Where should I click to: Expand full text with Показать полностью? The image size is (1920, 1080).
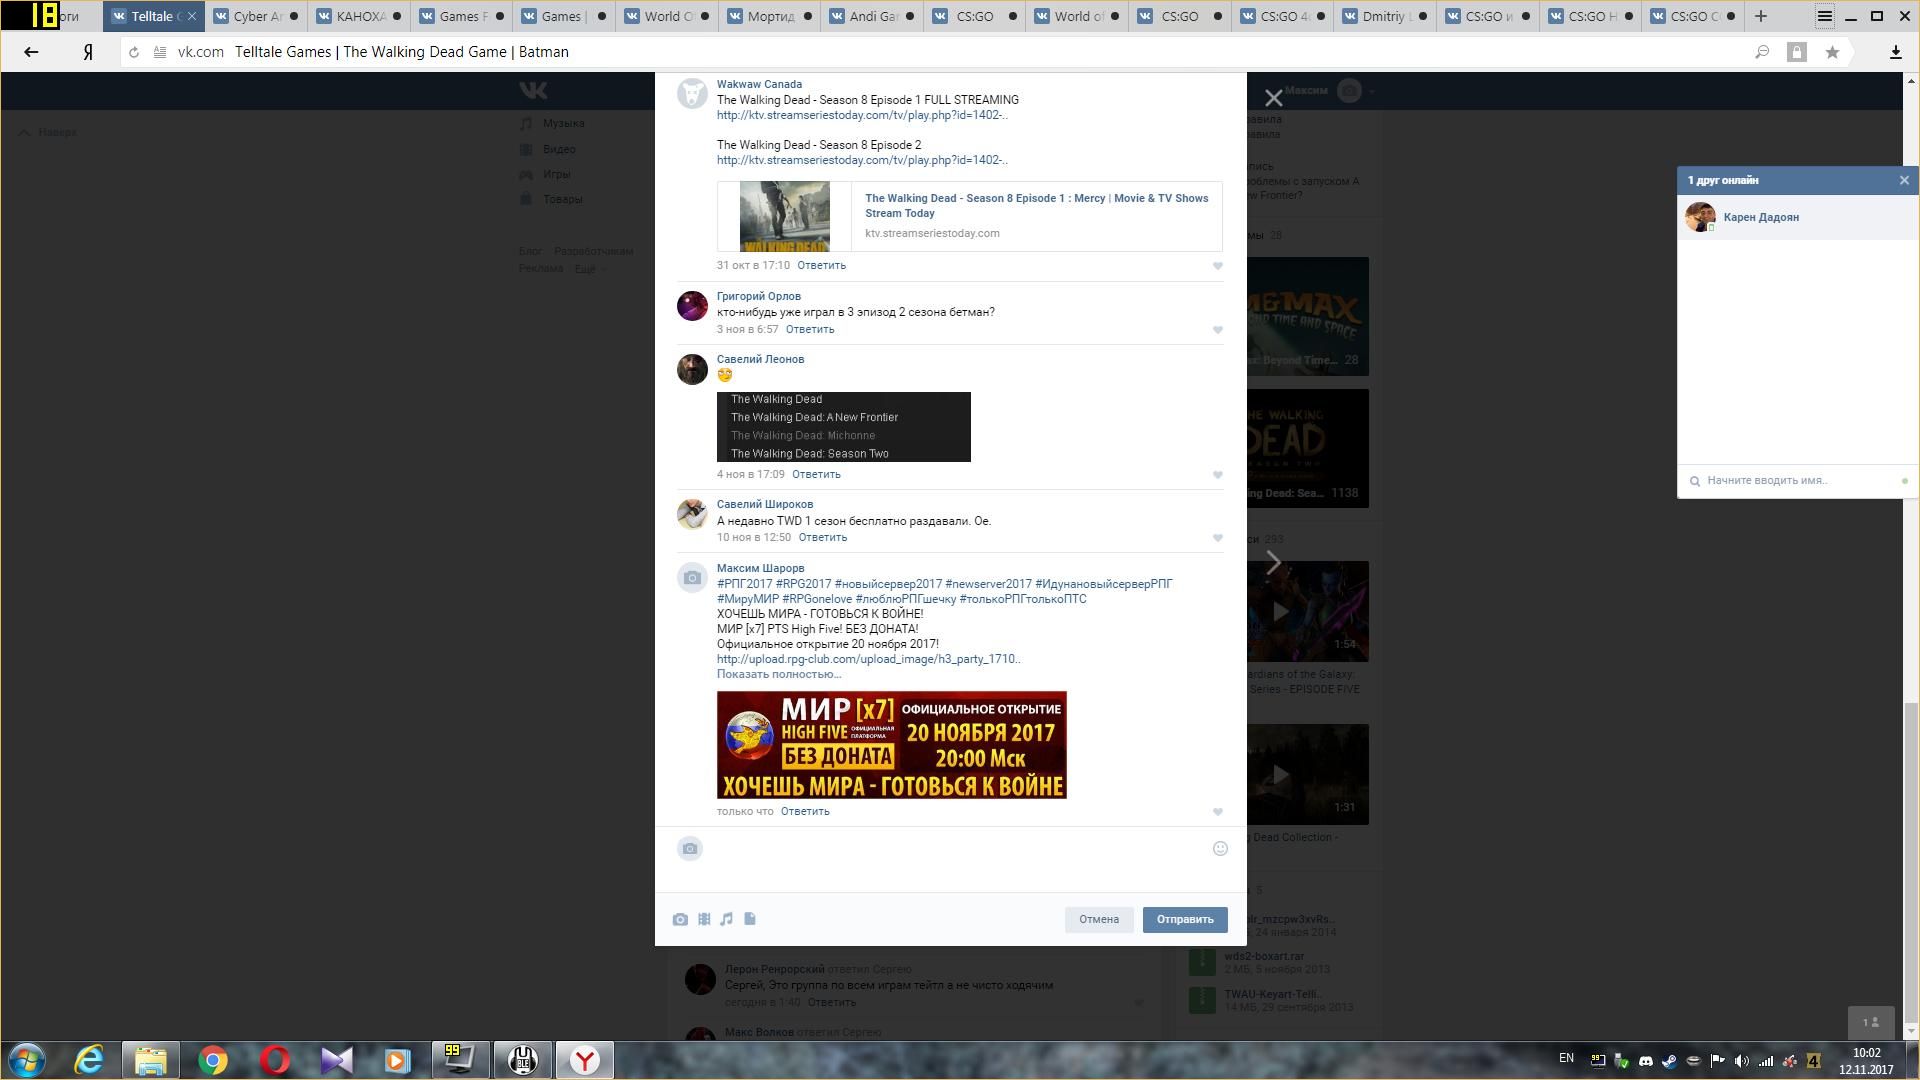tap(778, 674)
